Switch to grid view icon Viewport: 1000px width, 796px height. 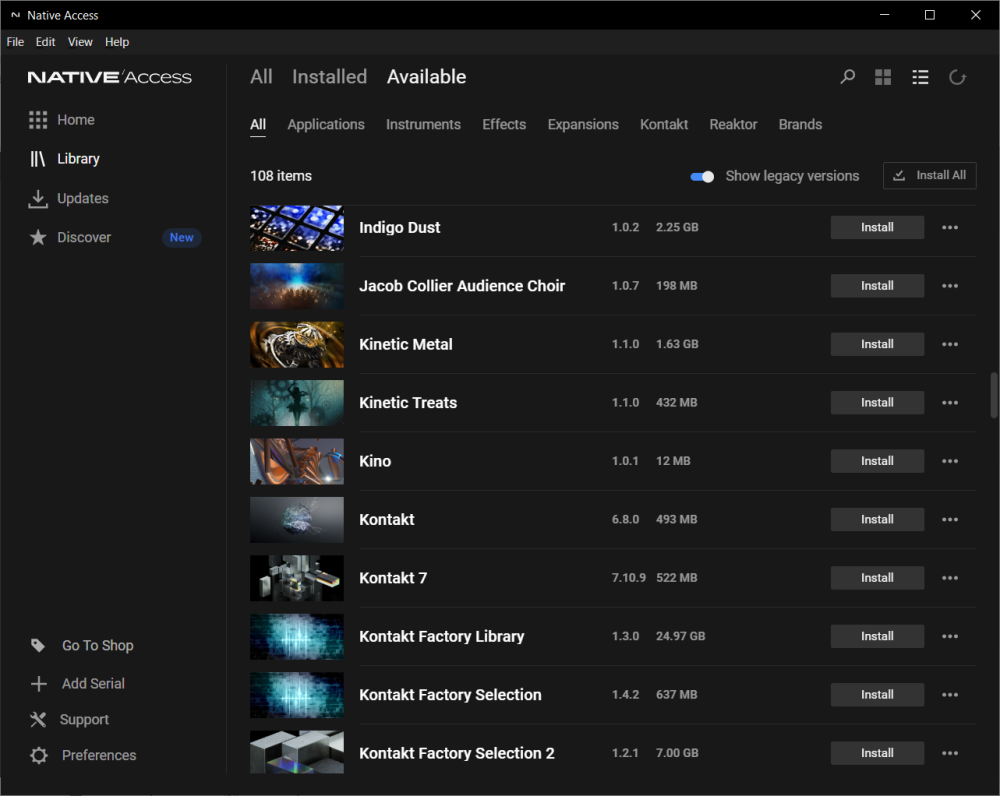(883, 77)
